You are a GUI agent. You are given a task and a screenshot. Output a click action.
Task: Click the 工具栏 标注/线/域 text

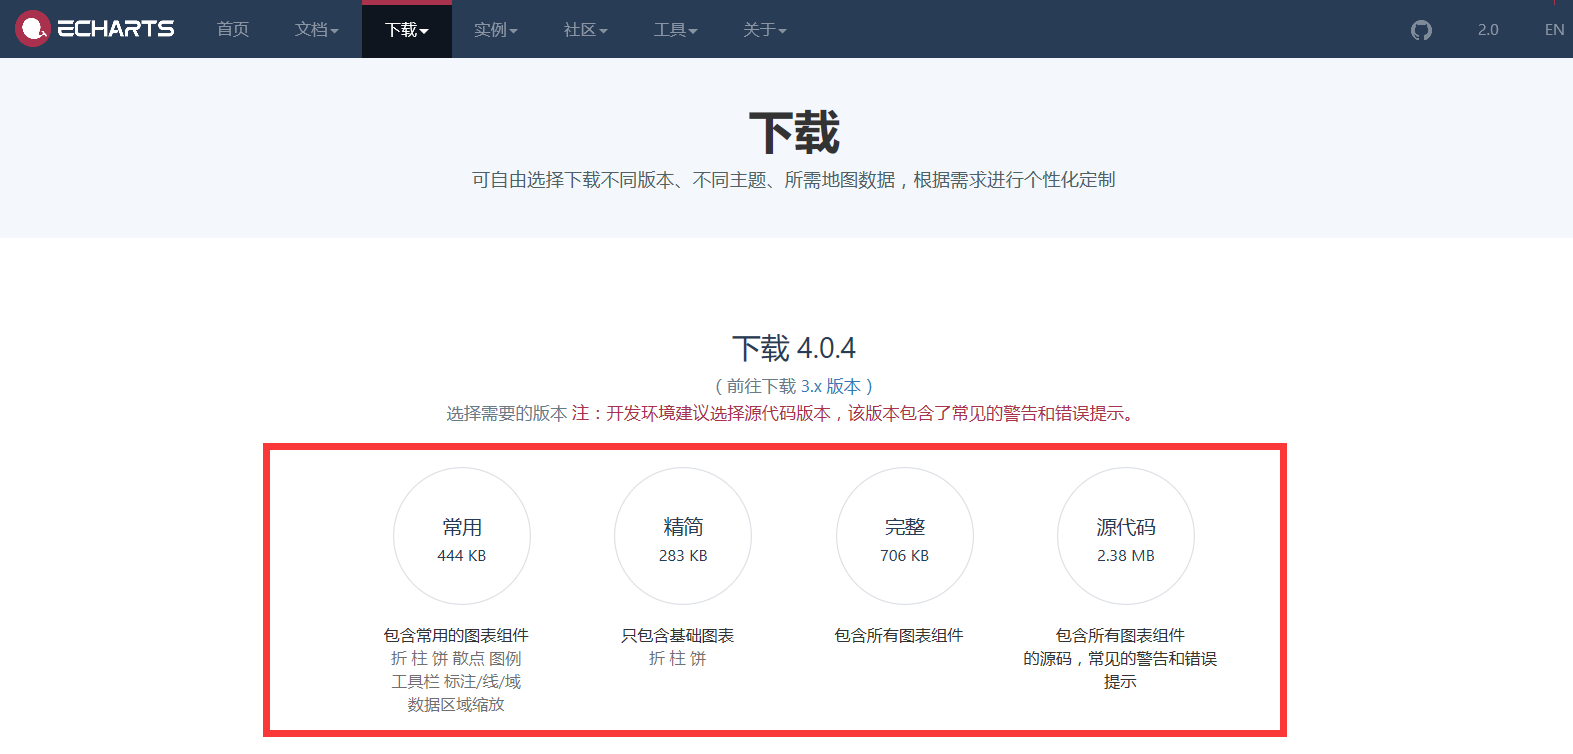[456, 681]
